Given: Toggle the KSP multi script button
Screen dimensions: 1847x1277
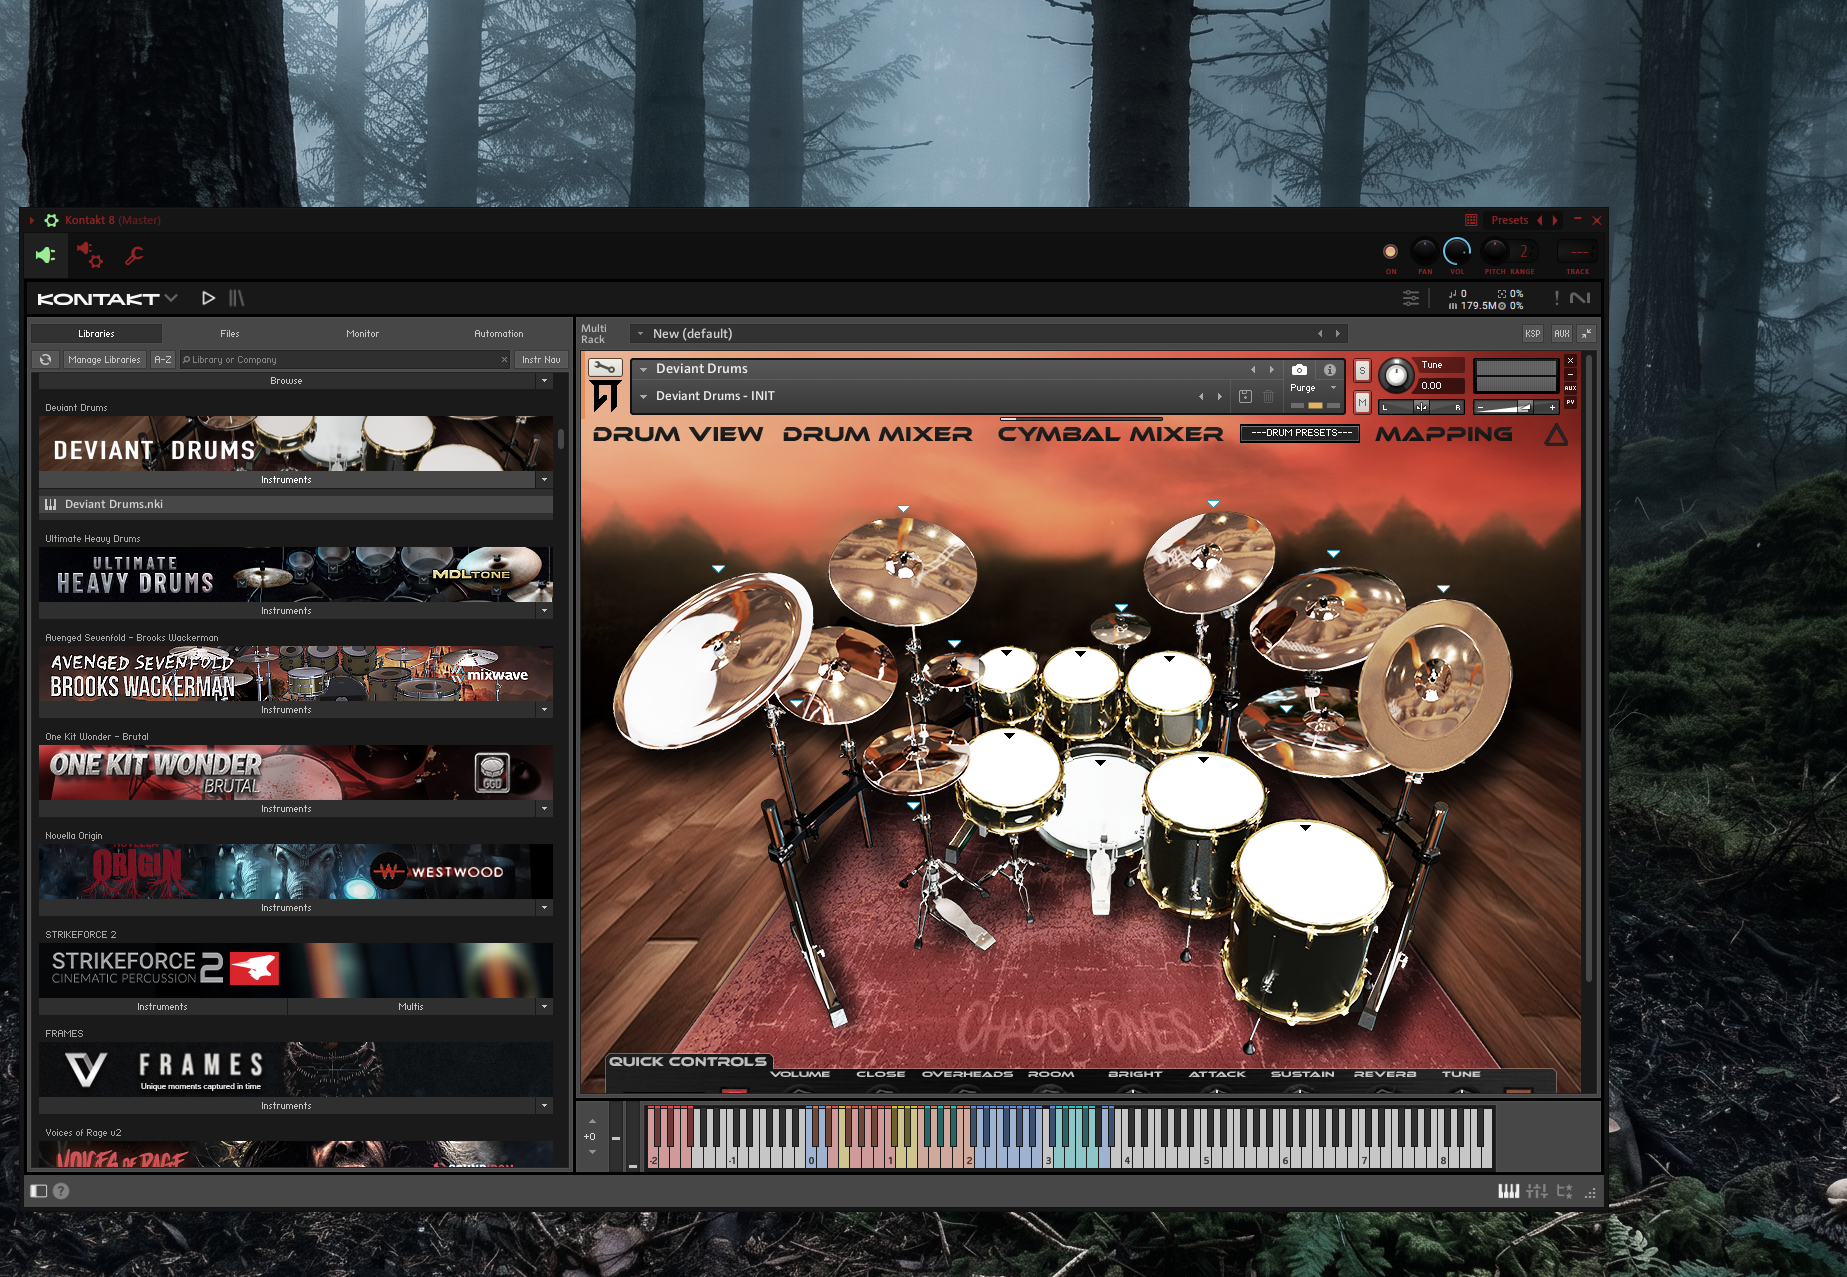Looking at the screenshot, I should (x=1533, y=334).
